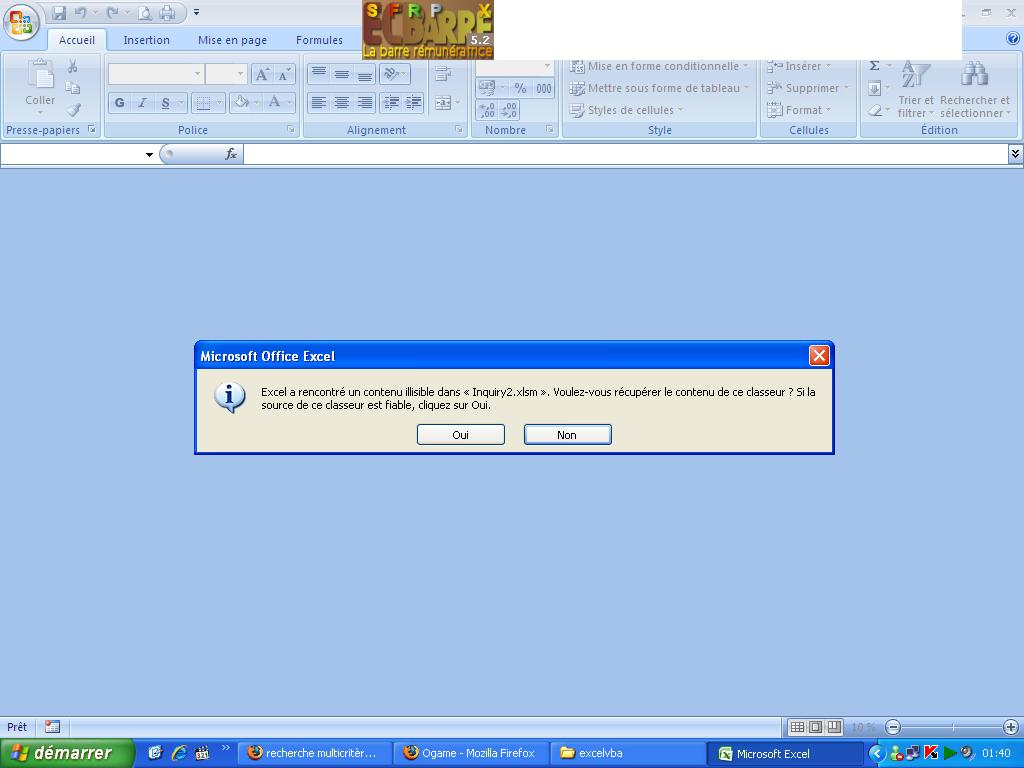This screenshot has height=768, width=1024.
Task: Open the Insérer cells dropdown
Action: coord(799,66)
